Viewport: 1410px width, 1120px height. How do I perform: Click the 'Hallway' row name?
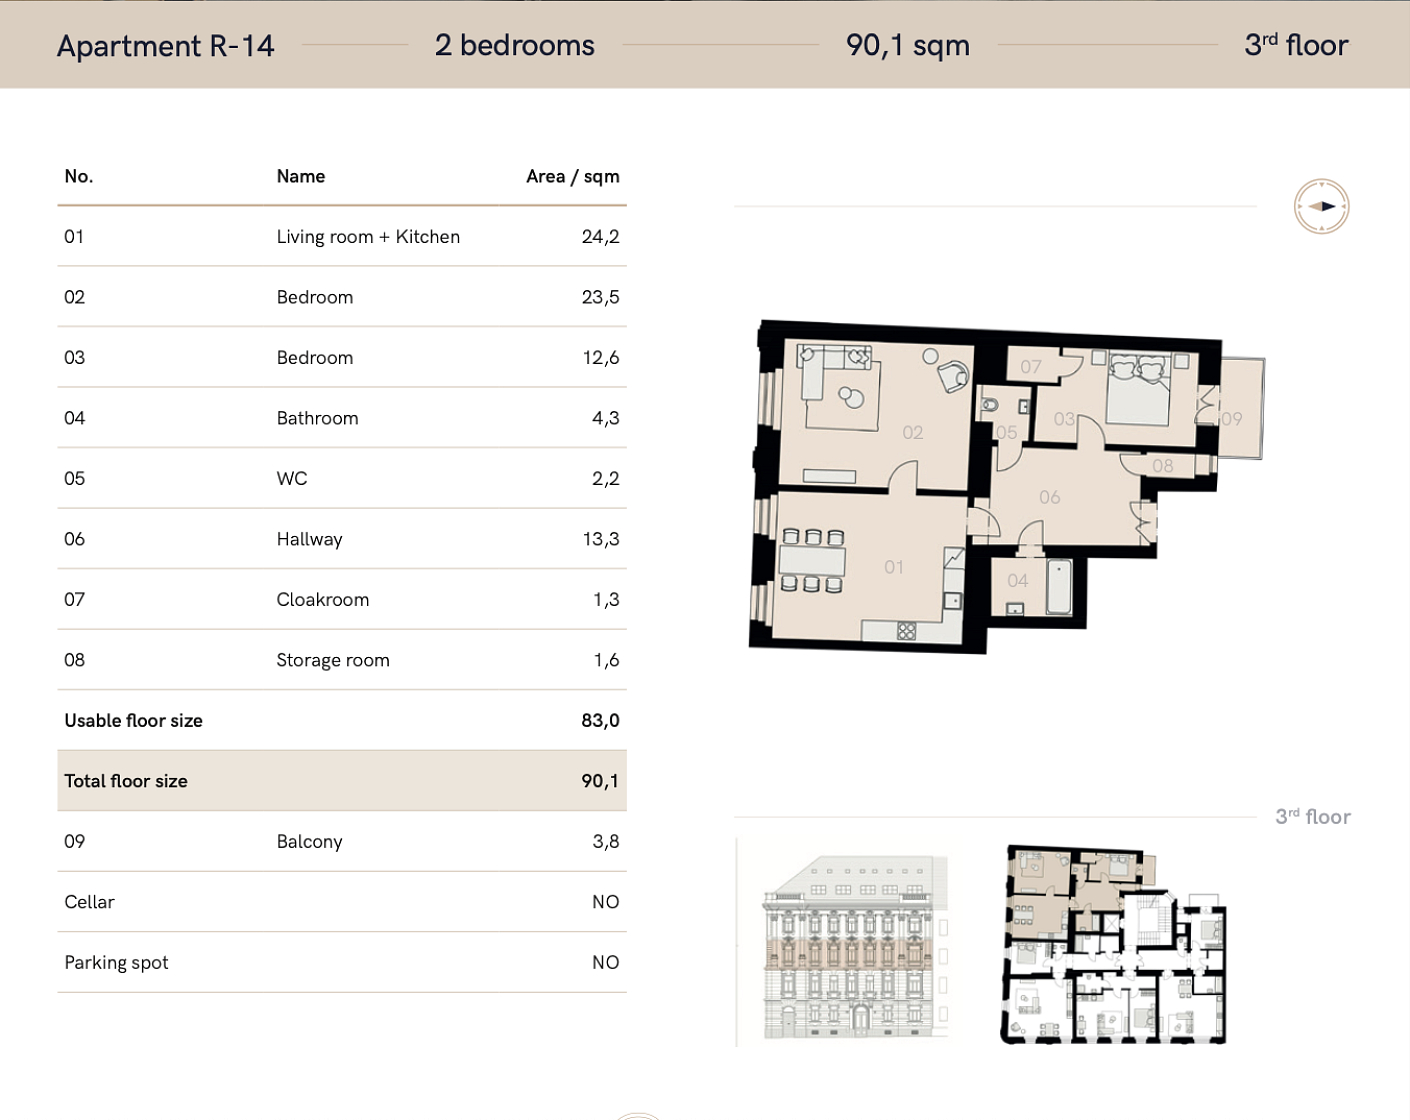click(309, 539)
